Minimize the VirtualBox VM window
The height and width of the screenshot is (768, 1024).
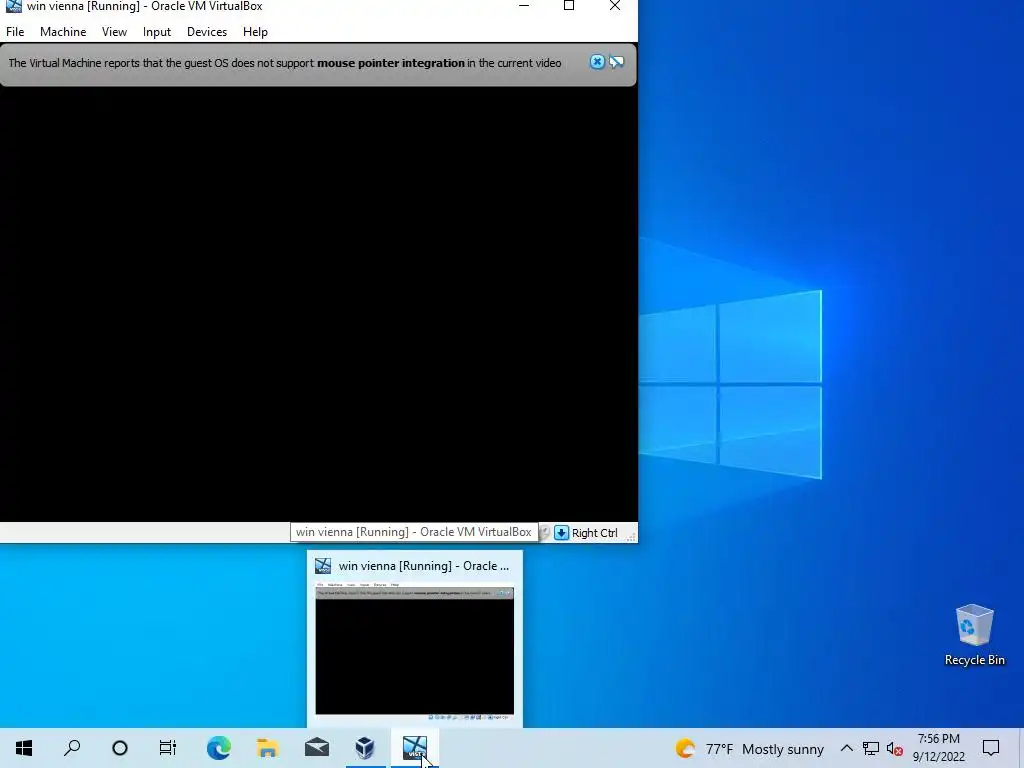coord(524,6)
